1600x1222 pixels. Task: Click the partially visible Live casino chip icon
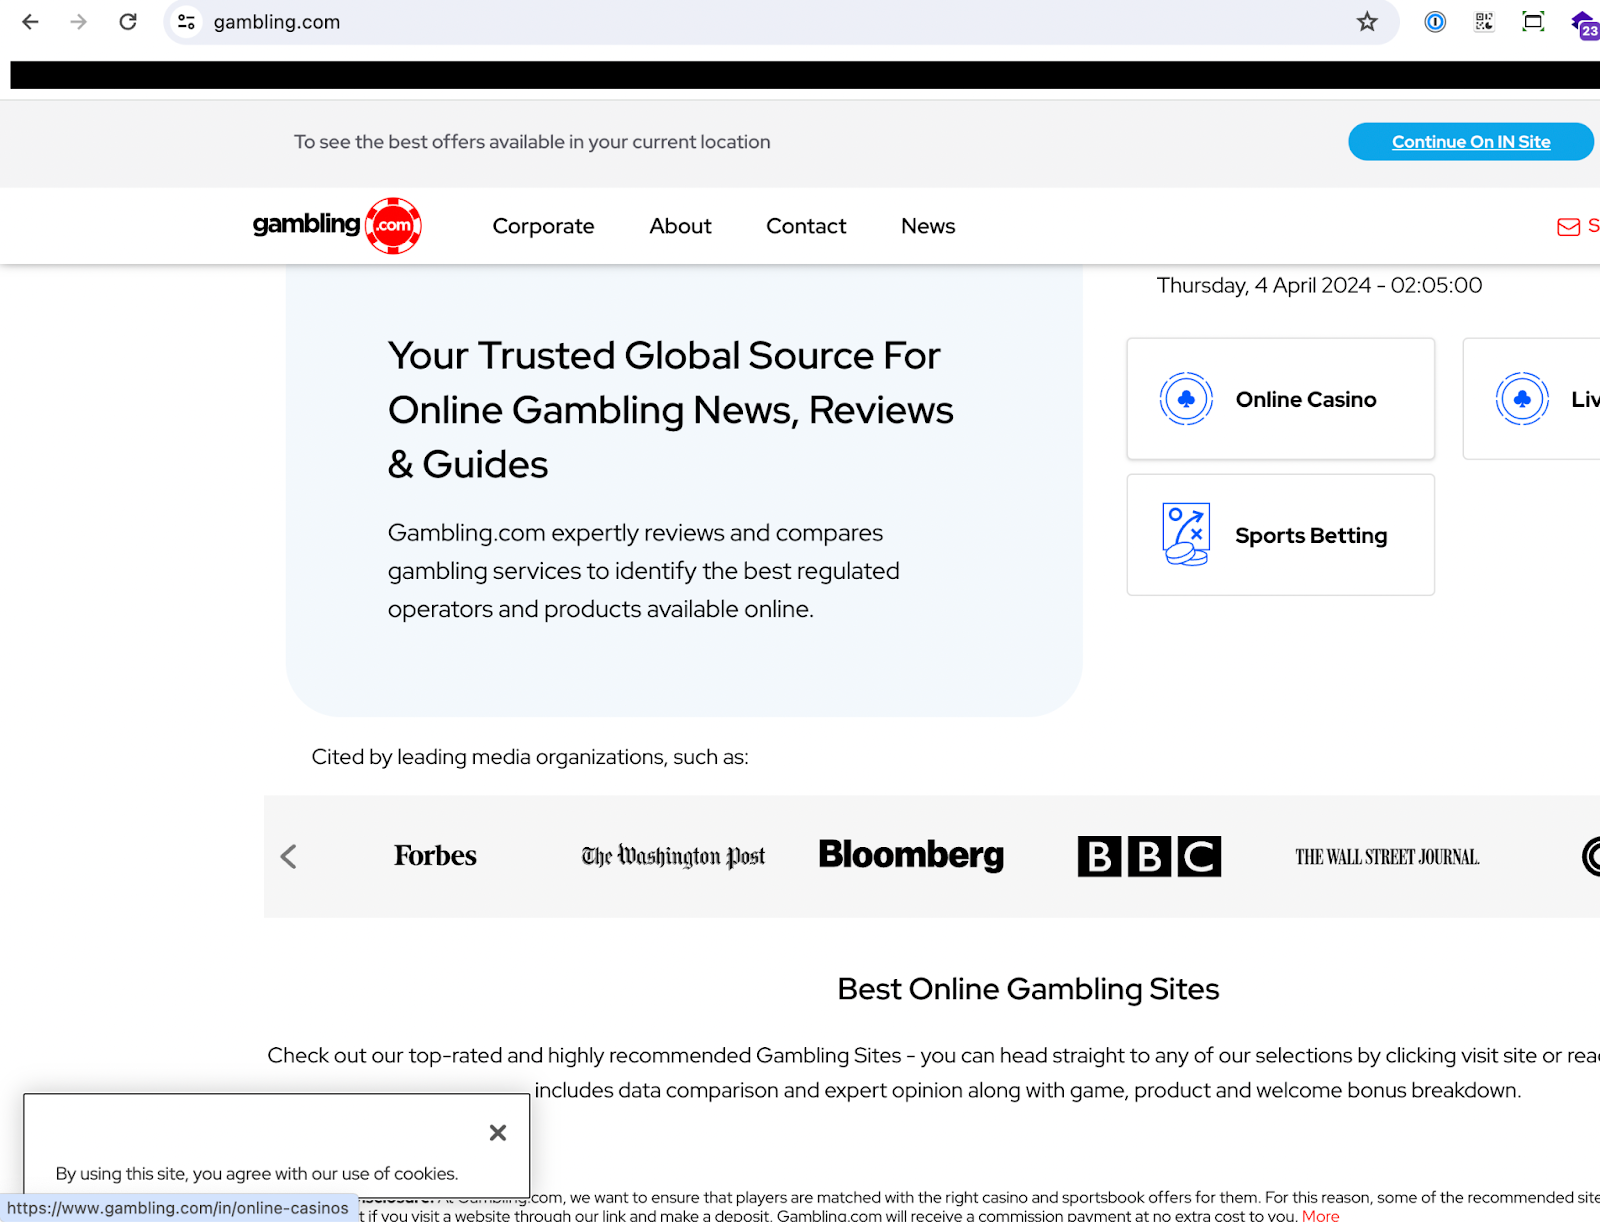point(1522,399)
